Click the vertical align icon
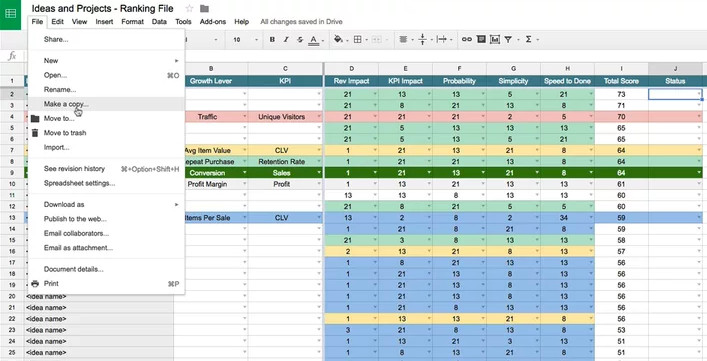 coord(422,40)
